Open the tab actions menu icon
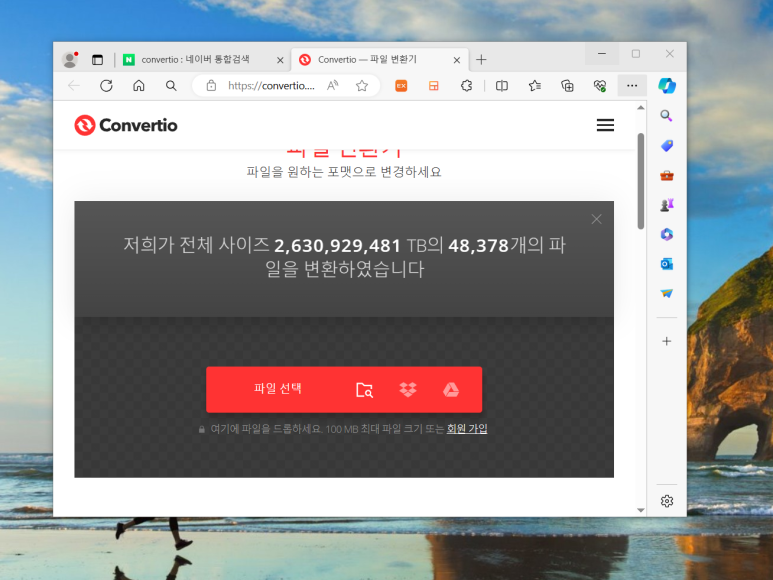Image resolution: width=773 pixels, height=580 pixels. (98, 60)
